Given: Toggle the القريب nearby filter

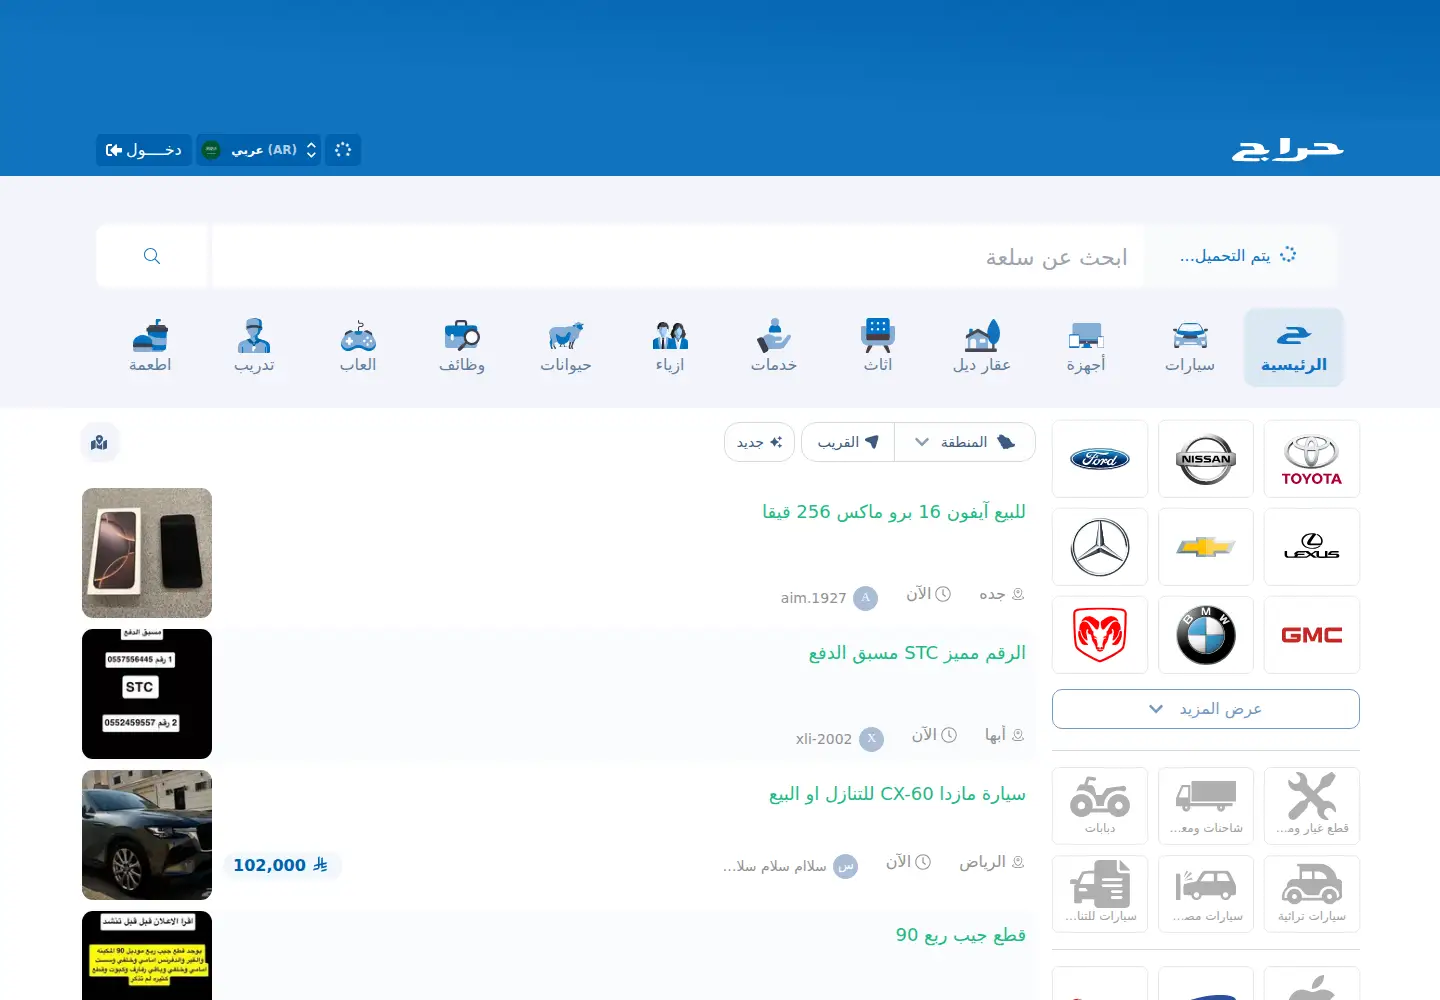Looking at the screenshot, I should pyautogui.click(x=848, y=442).
